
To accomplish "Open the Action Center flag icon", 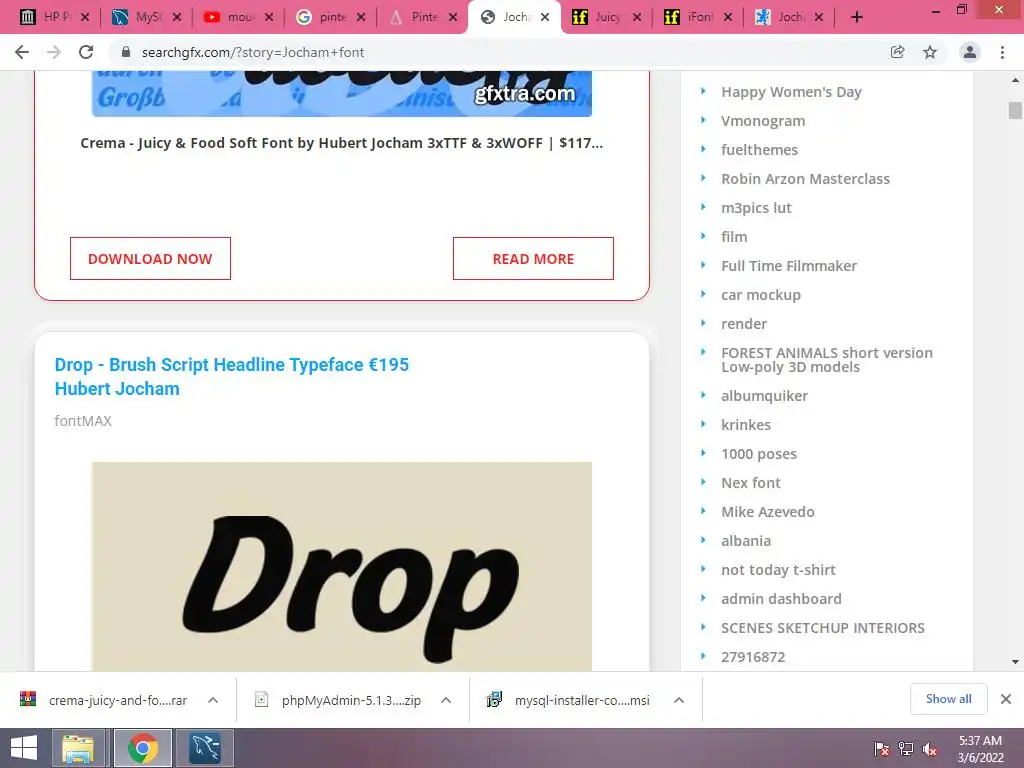I will click(x=882, y=749).
